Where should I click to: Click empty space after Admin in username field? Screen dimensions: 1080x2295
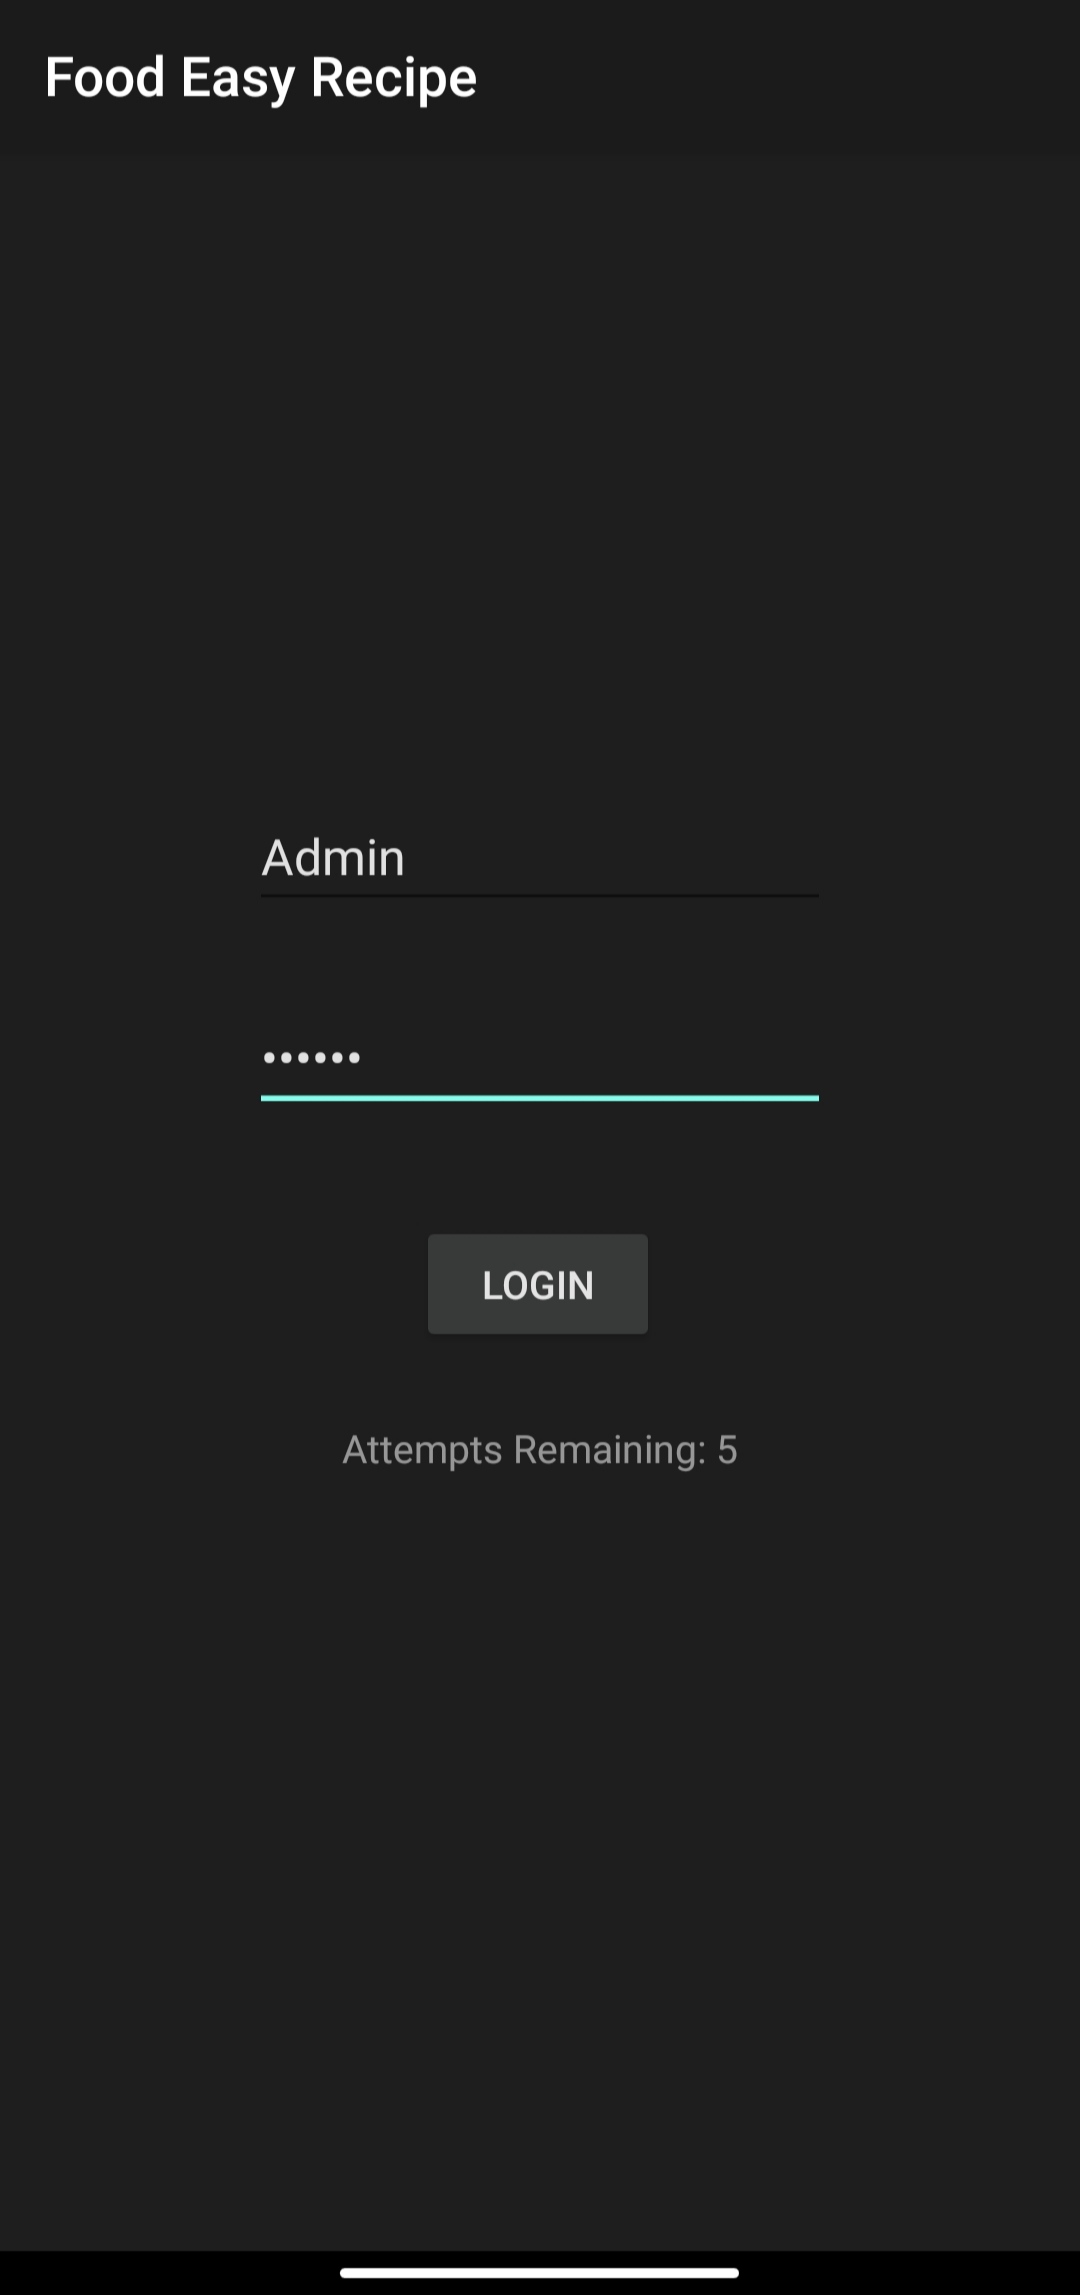[612, 858]
